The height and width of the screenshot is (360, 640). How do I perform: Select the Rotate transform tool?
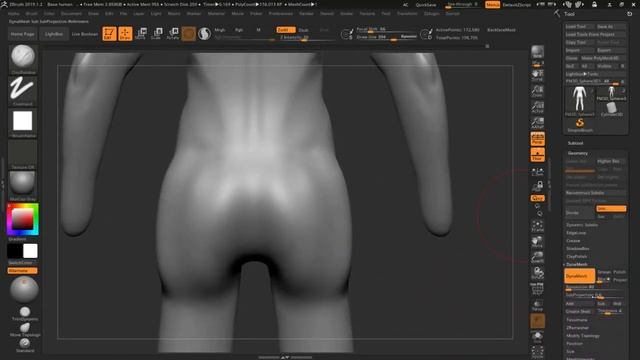pos(173,33)
